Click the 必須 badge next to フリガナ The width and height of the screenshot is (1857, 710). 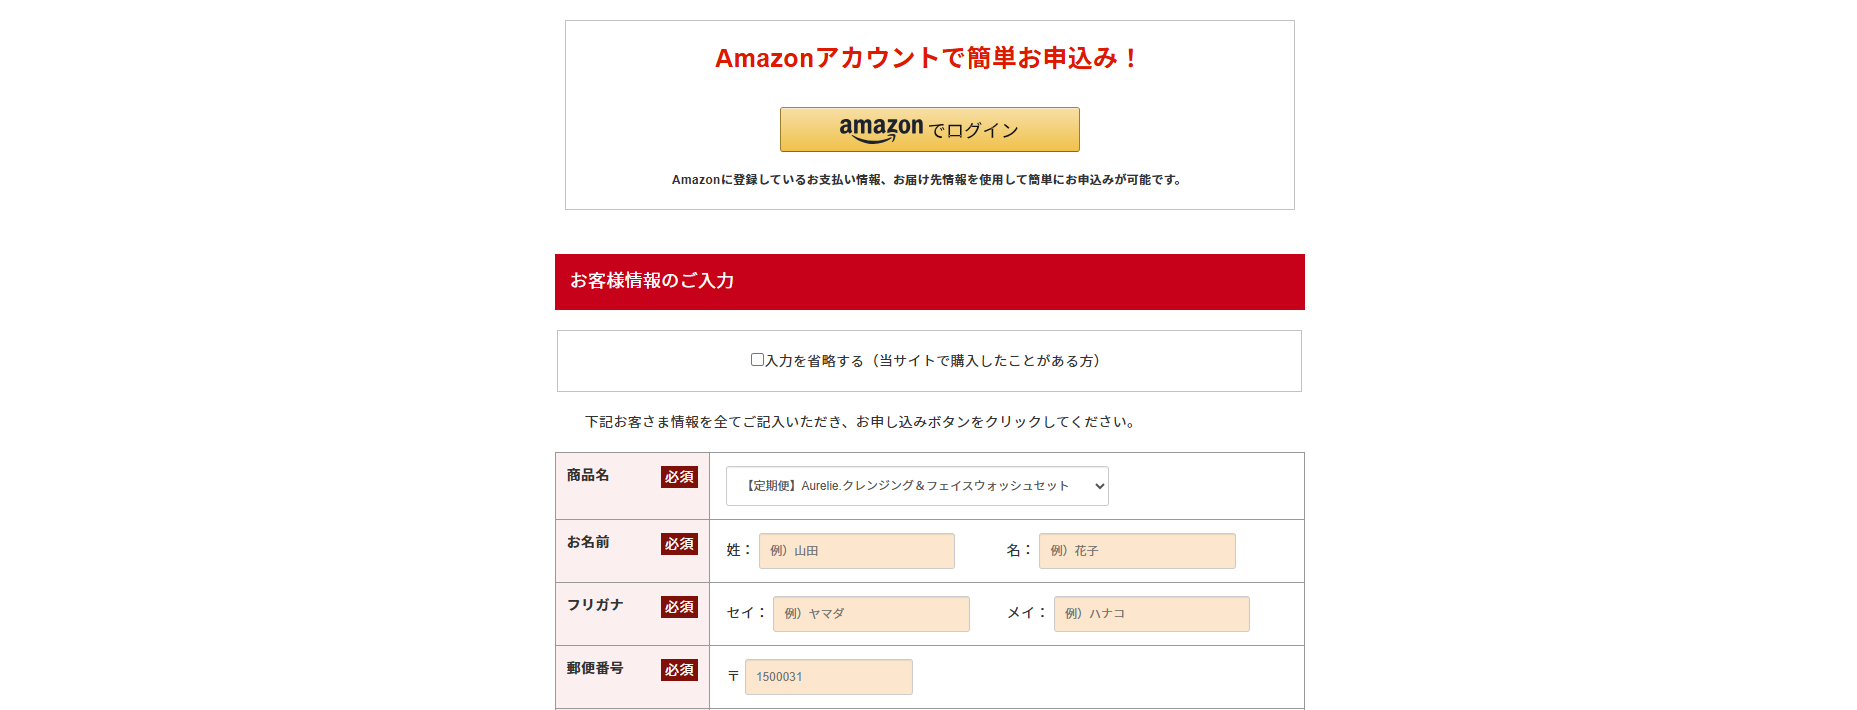[x=679, y=607]
